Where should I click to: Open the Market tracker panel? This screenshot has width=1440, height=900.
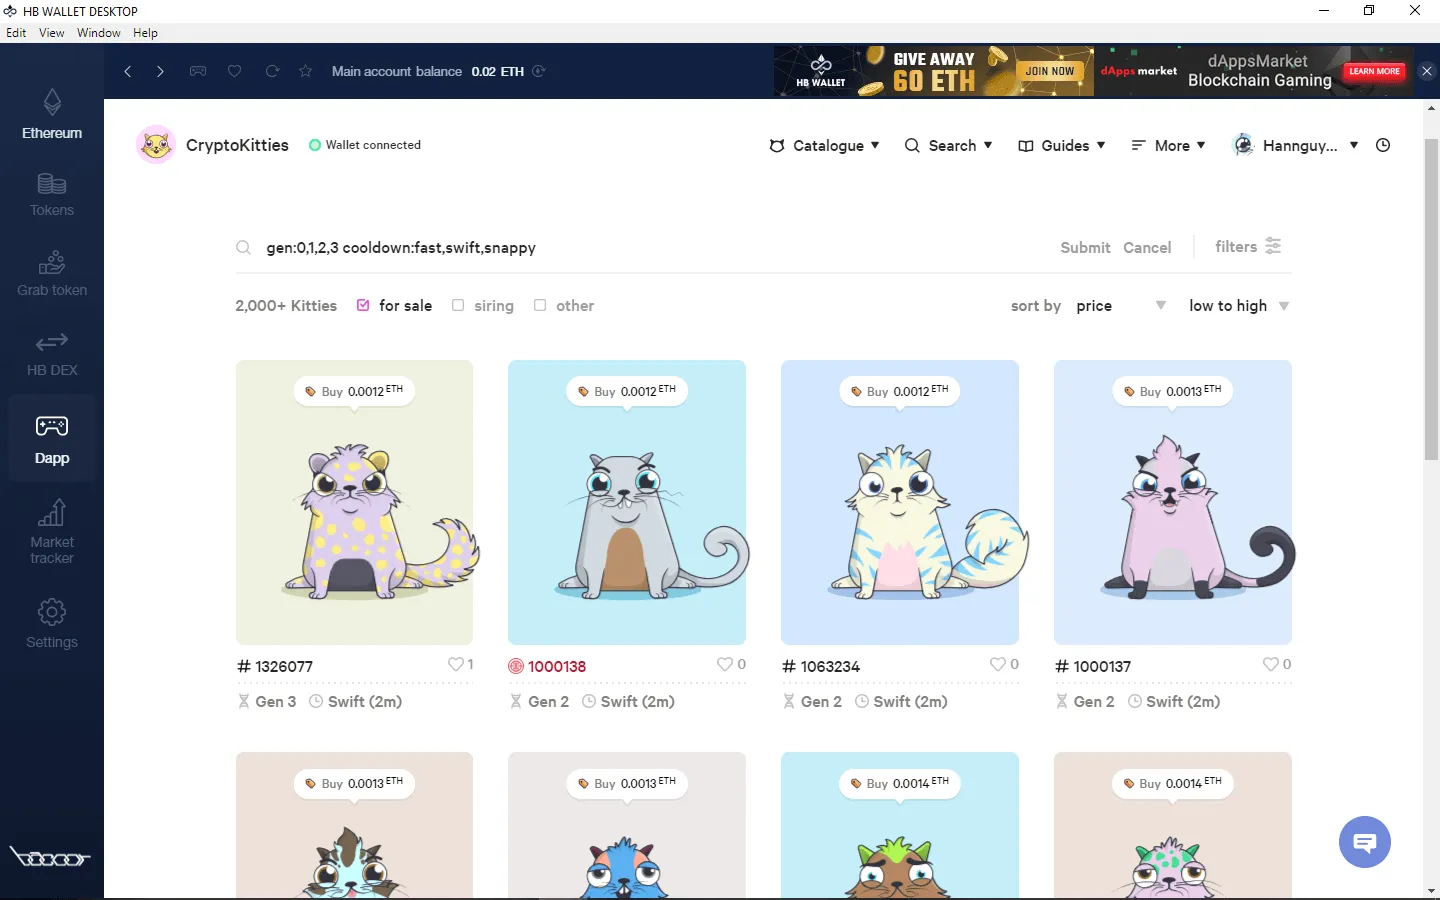point(51,530)
